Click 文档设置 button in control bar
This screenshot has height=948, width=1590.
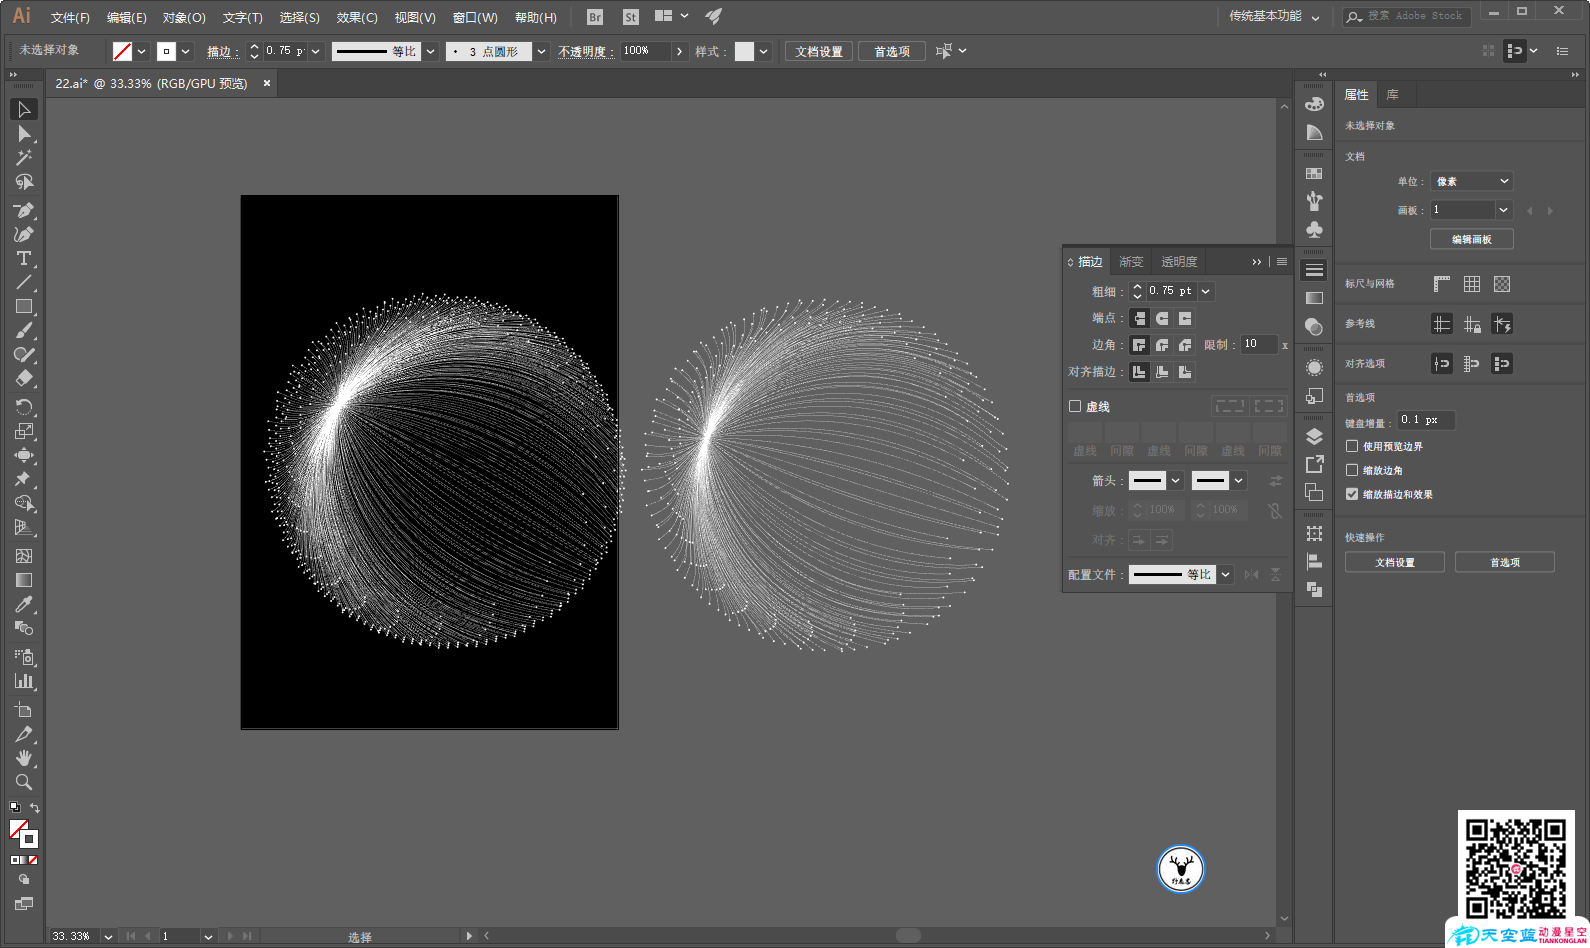coord(819,51)
